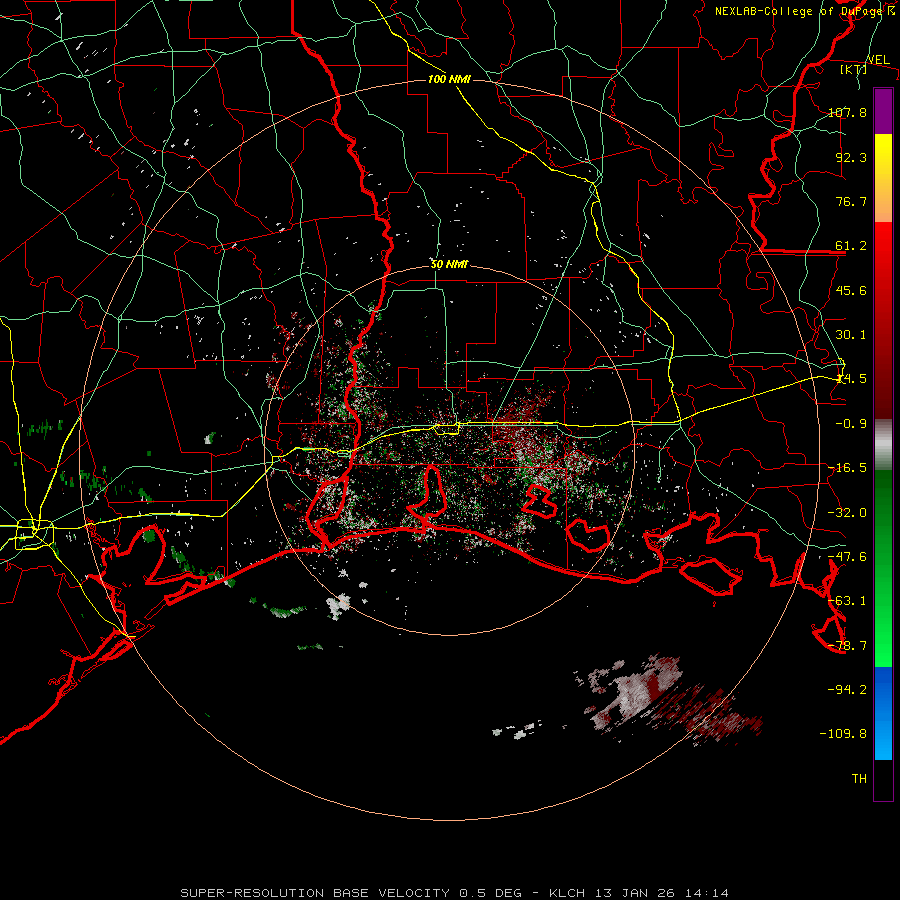Click the 14.5 legend value
Viewport: 900px width, 900px height.
(851, 379)
